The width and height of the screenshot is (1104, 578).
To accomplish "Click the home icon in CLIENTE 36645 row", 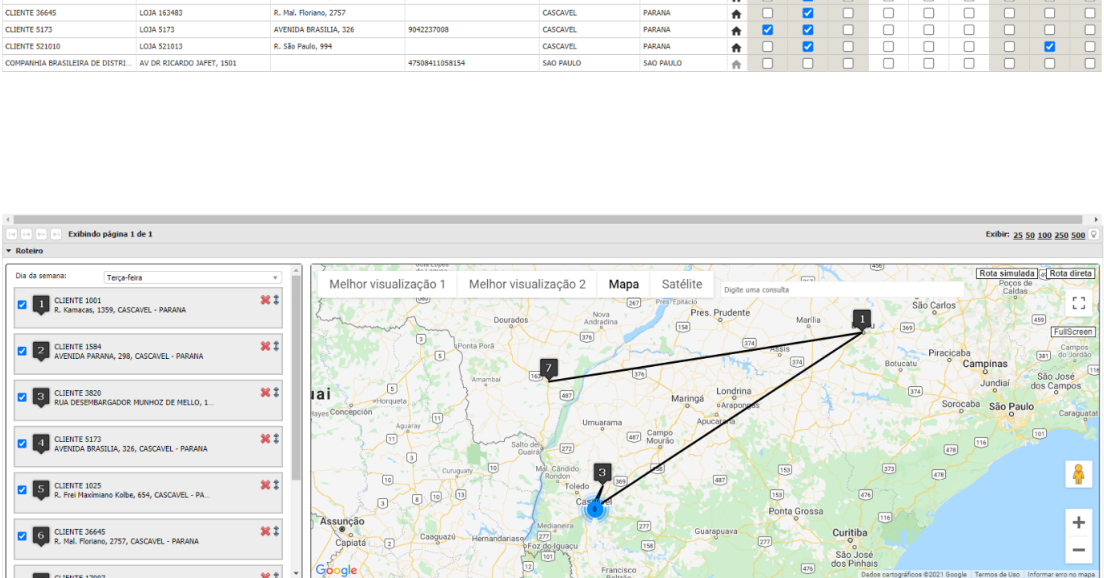I will [x=736, y=13].
